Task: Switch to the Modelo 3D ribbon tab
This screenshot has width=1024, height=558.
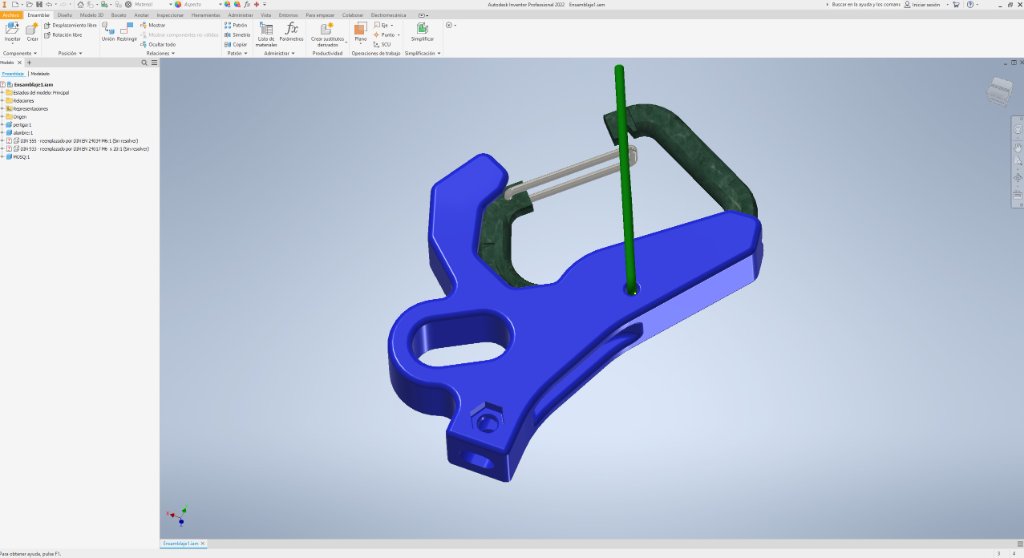Action: [x=91, y=15]
